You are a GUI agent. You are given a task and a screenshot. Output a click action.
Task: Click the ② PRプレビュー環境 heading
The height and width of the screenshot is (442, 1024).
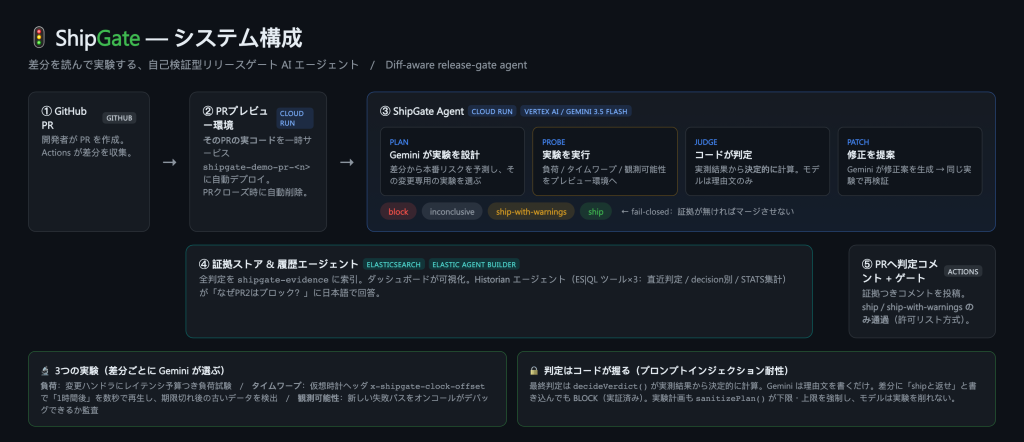pos(236,118)
